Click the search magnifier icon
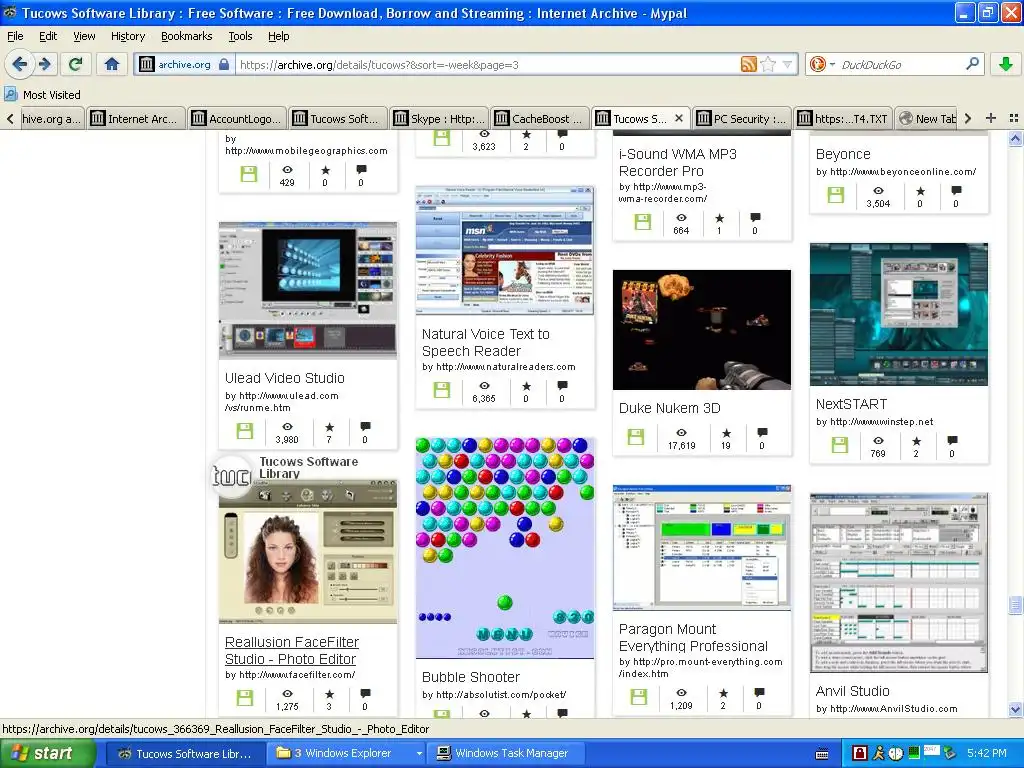 pyautogui.click(x=972, y=64)
